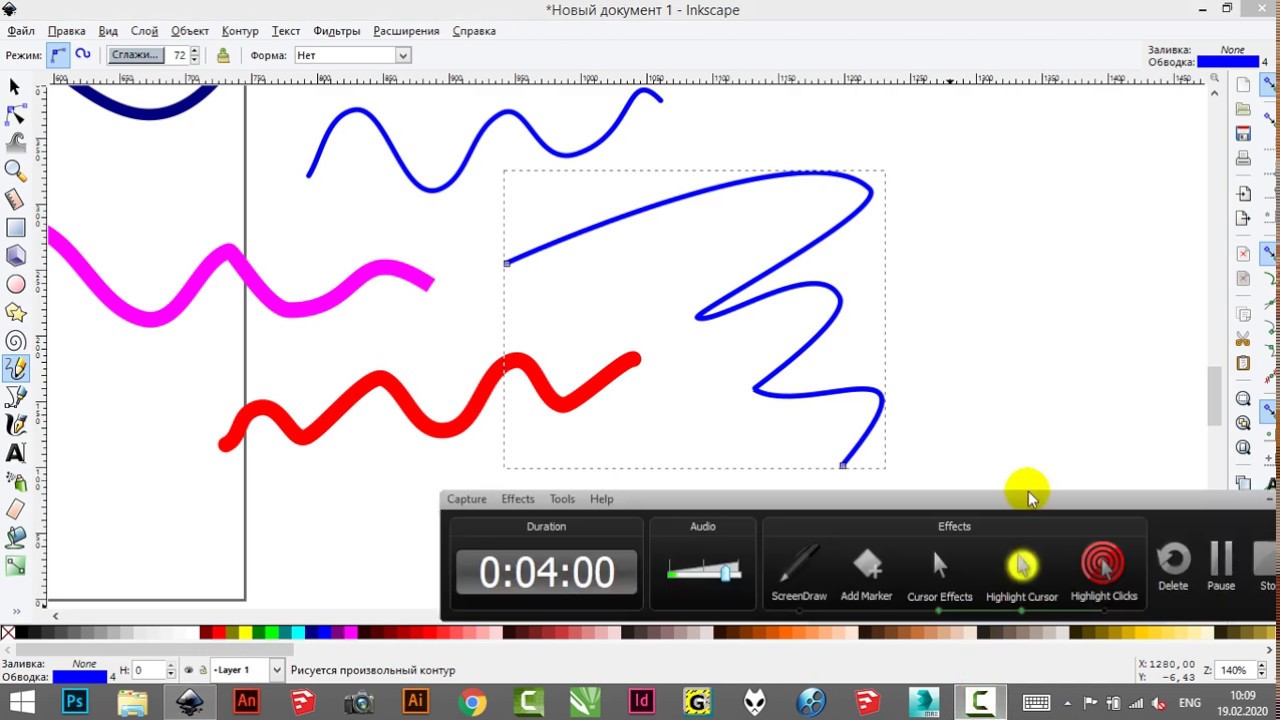Screen dimensions: 1280x720
Task: Click the no-color X palette swatch
Action: click(8, 632)
